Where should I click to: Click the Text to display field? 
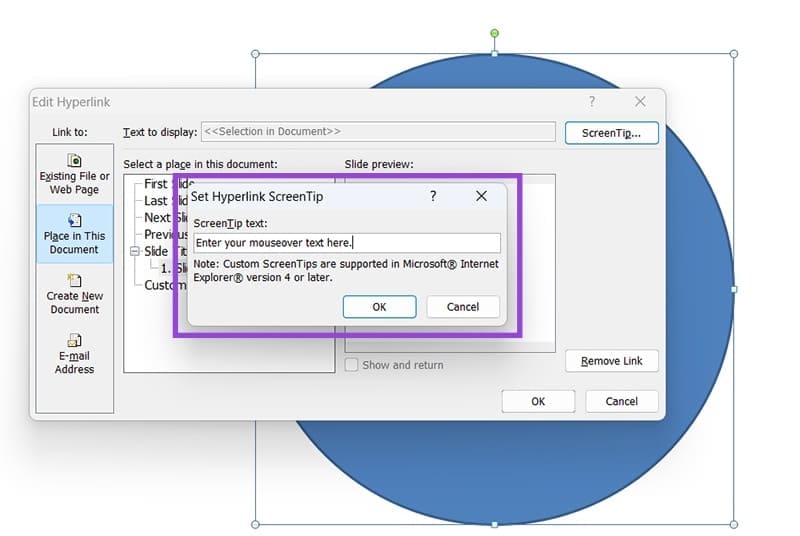click(x=379, y=132)
